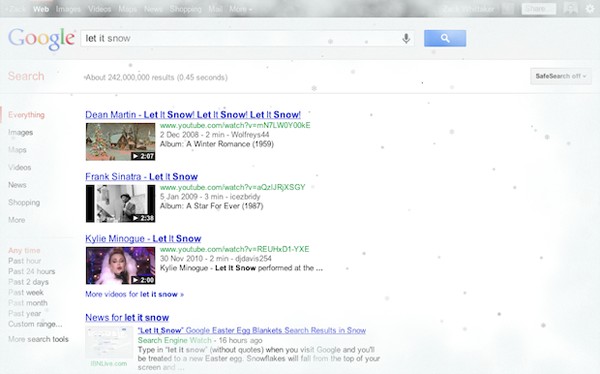This screenshot has width=600, height=374.
Task: Click 'Search Engine Watch' source text
Action: (174, 340)
